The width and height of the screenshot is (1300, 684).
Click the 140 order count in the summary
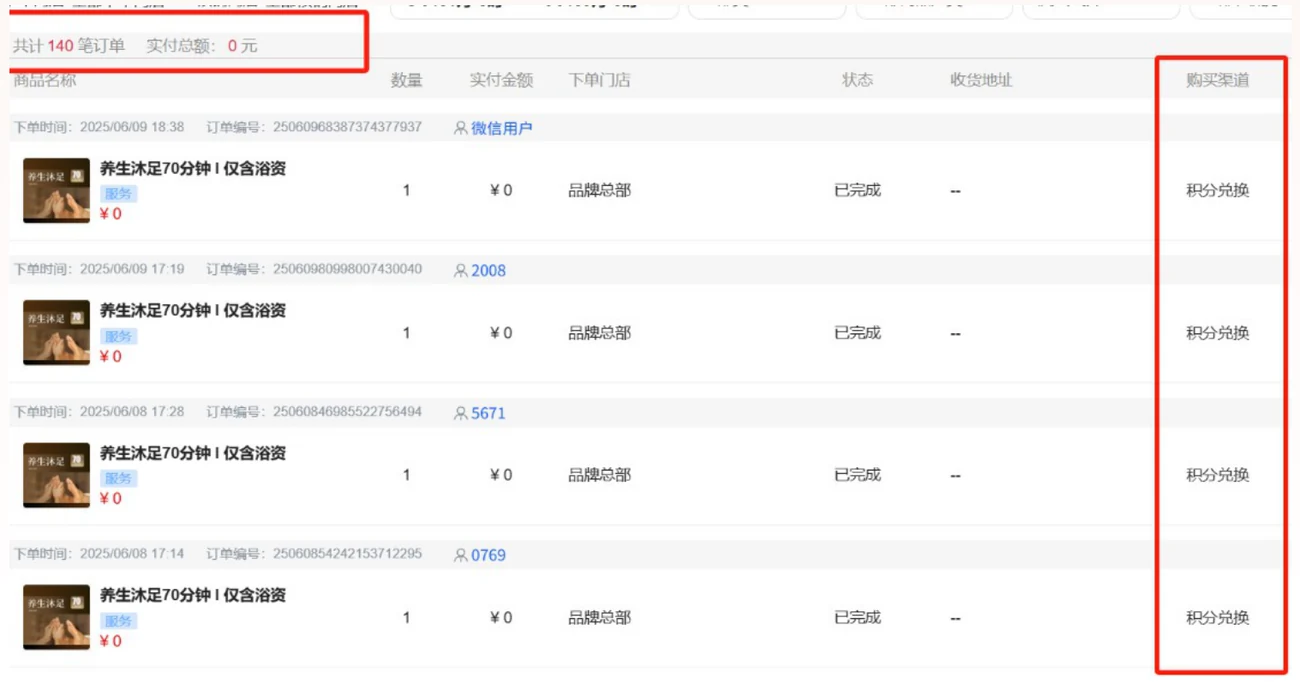[60, 46]
